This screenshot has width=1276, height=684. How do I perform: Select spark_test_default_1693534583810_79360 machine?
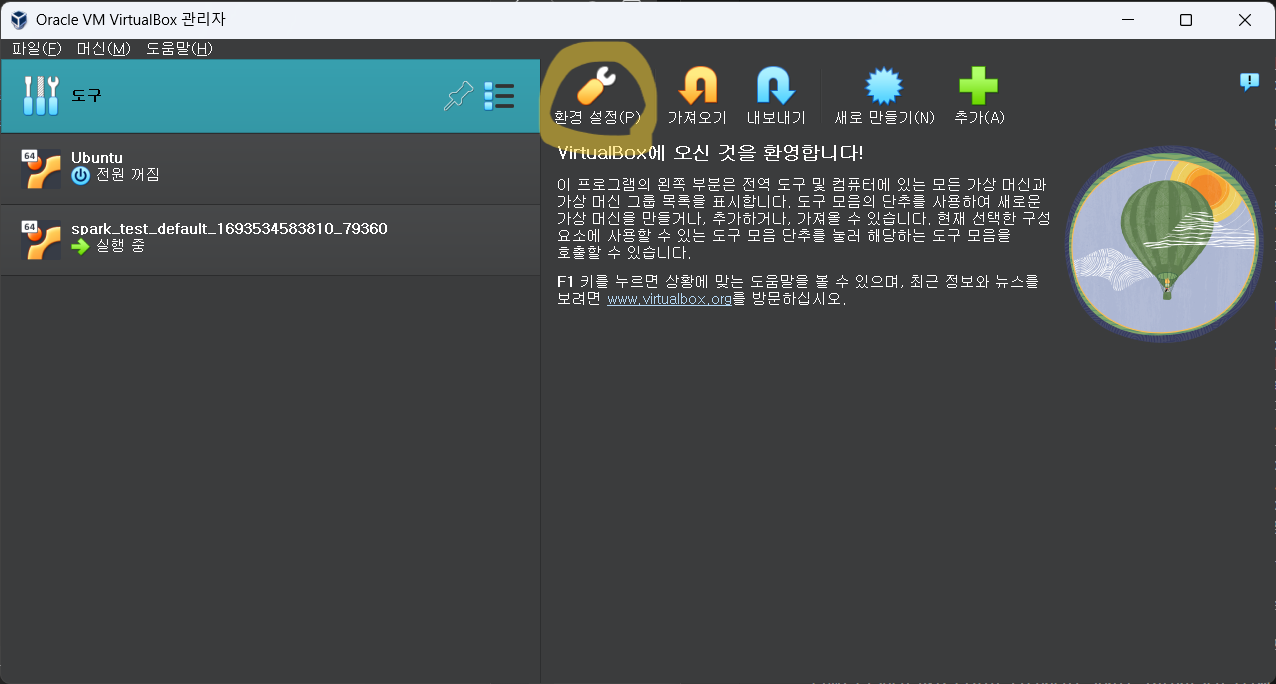(270, 240)
